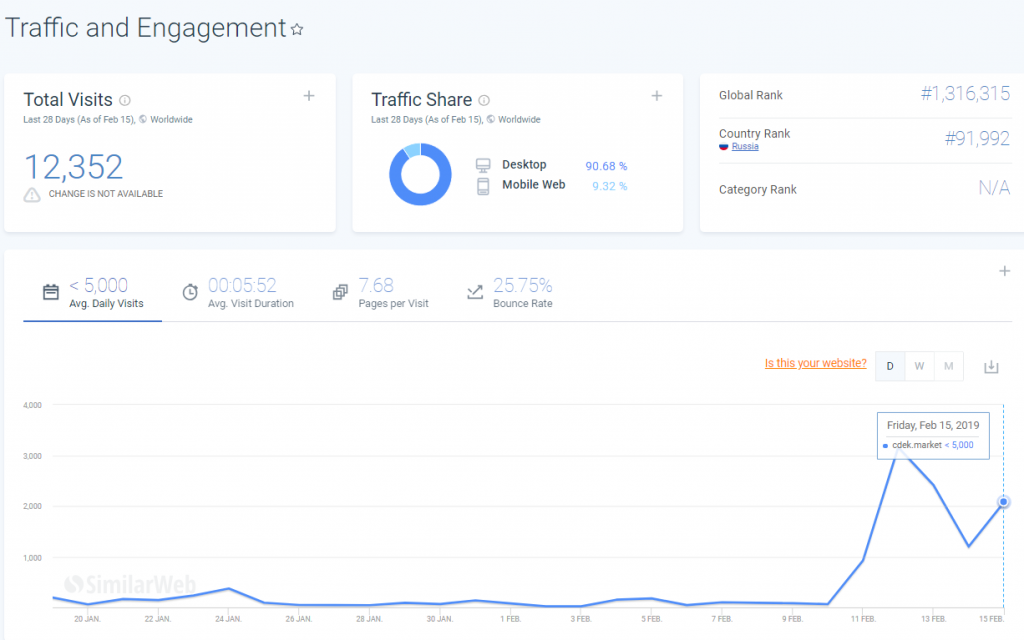Expand the Traffic Share card with plus
1024x640 pixels.
click(x=657, y=96)
